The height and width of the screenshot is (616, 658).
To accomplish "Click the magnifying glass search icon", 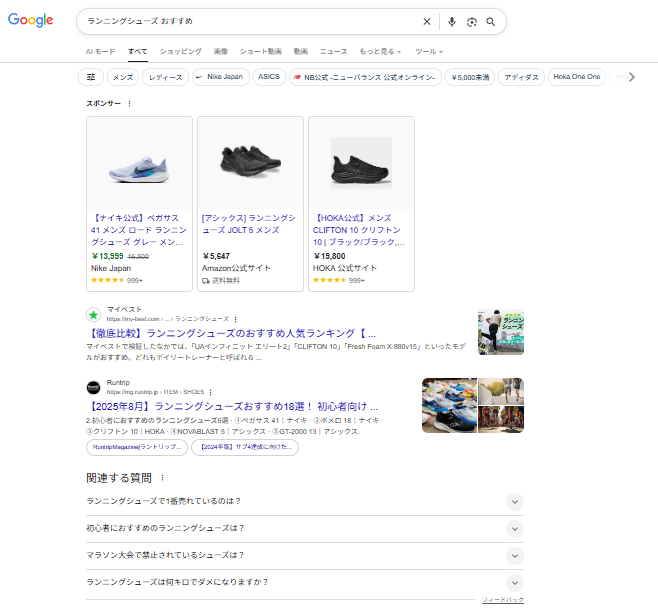I will pos(491,21).
